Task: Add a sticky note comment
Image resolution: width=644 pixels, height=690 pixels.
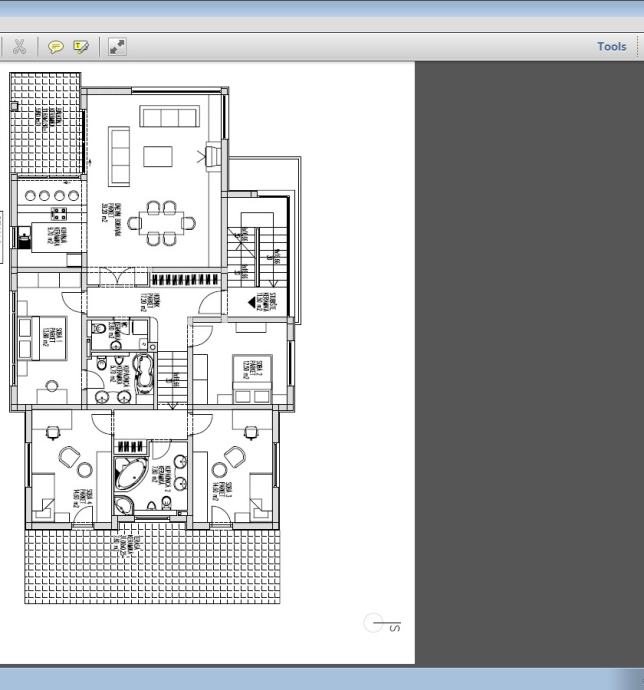Action: (x=55, y=47)
